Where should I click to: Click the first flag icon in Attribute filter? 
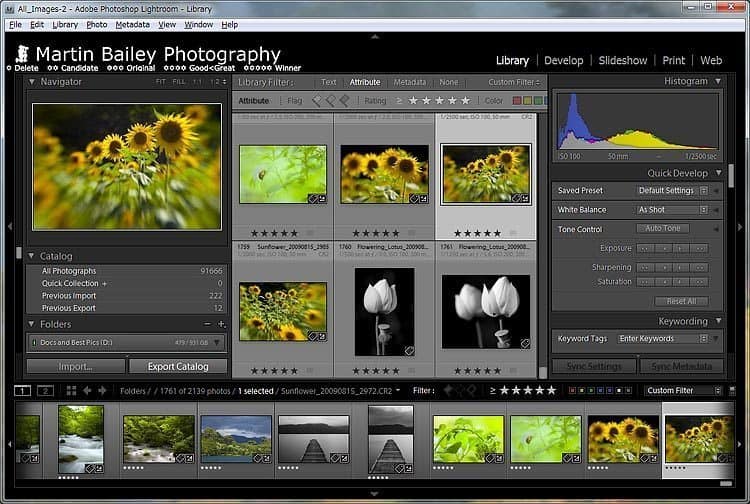[316, 101]
